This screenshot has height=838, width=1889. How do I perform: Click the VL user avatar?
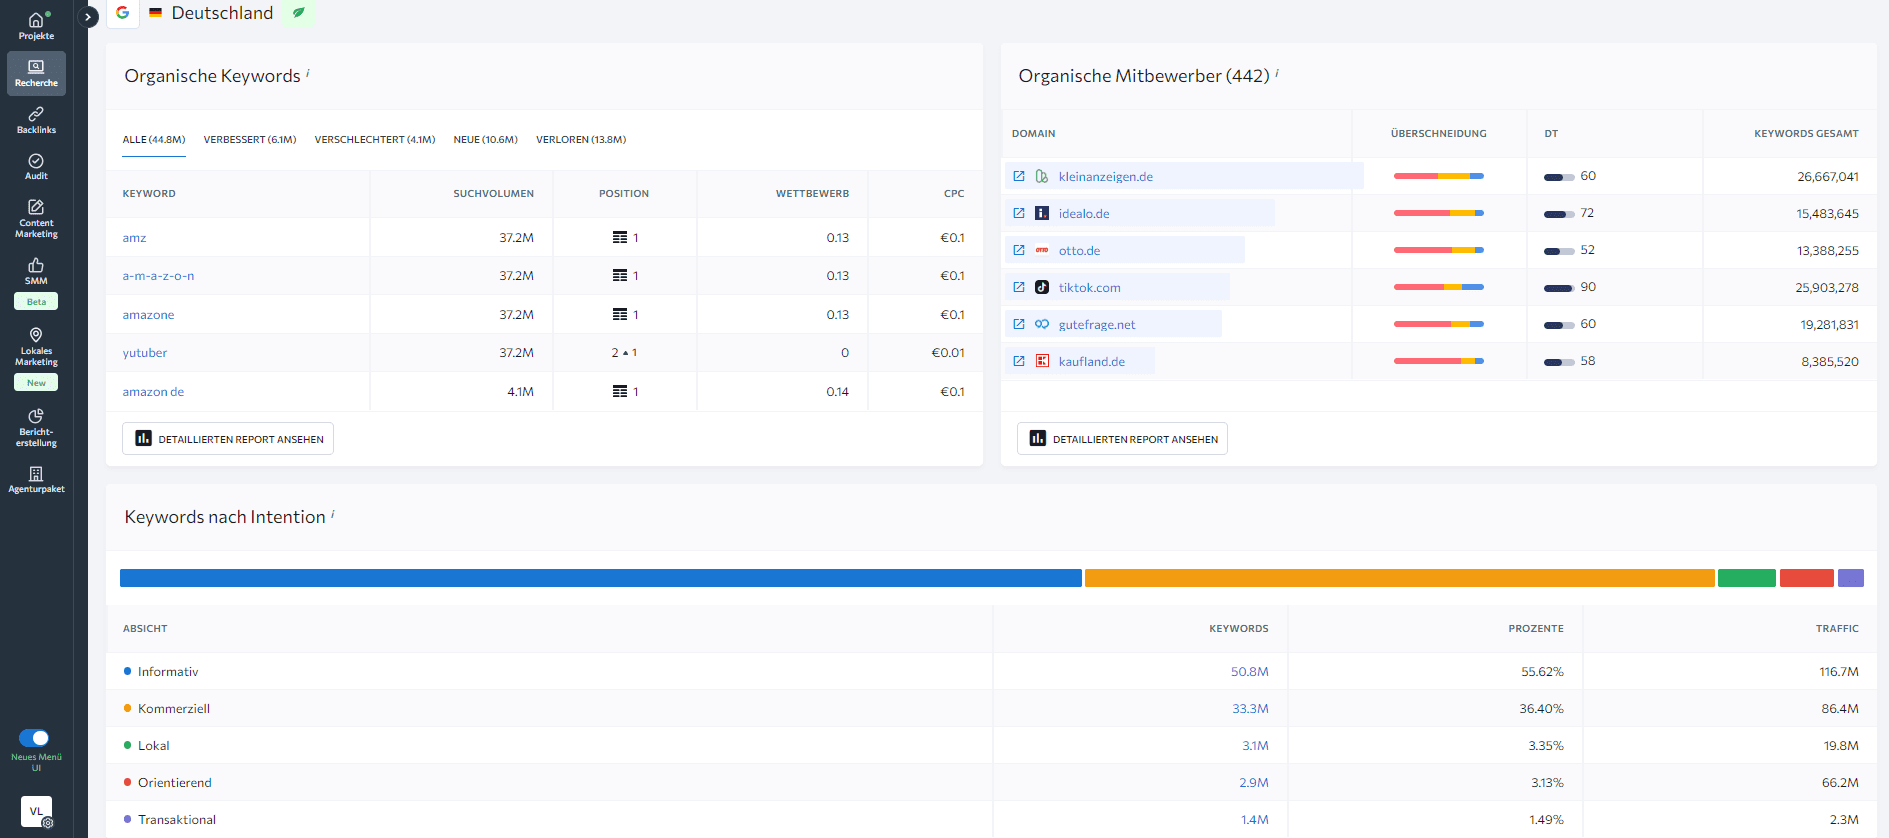coord(36,811)
